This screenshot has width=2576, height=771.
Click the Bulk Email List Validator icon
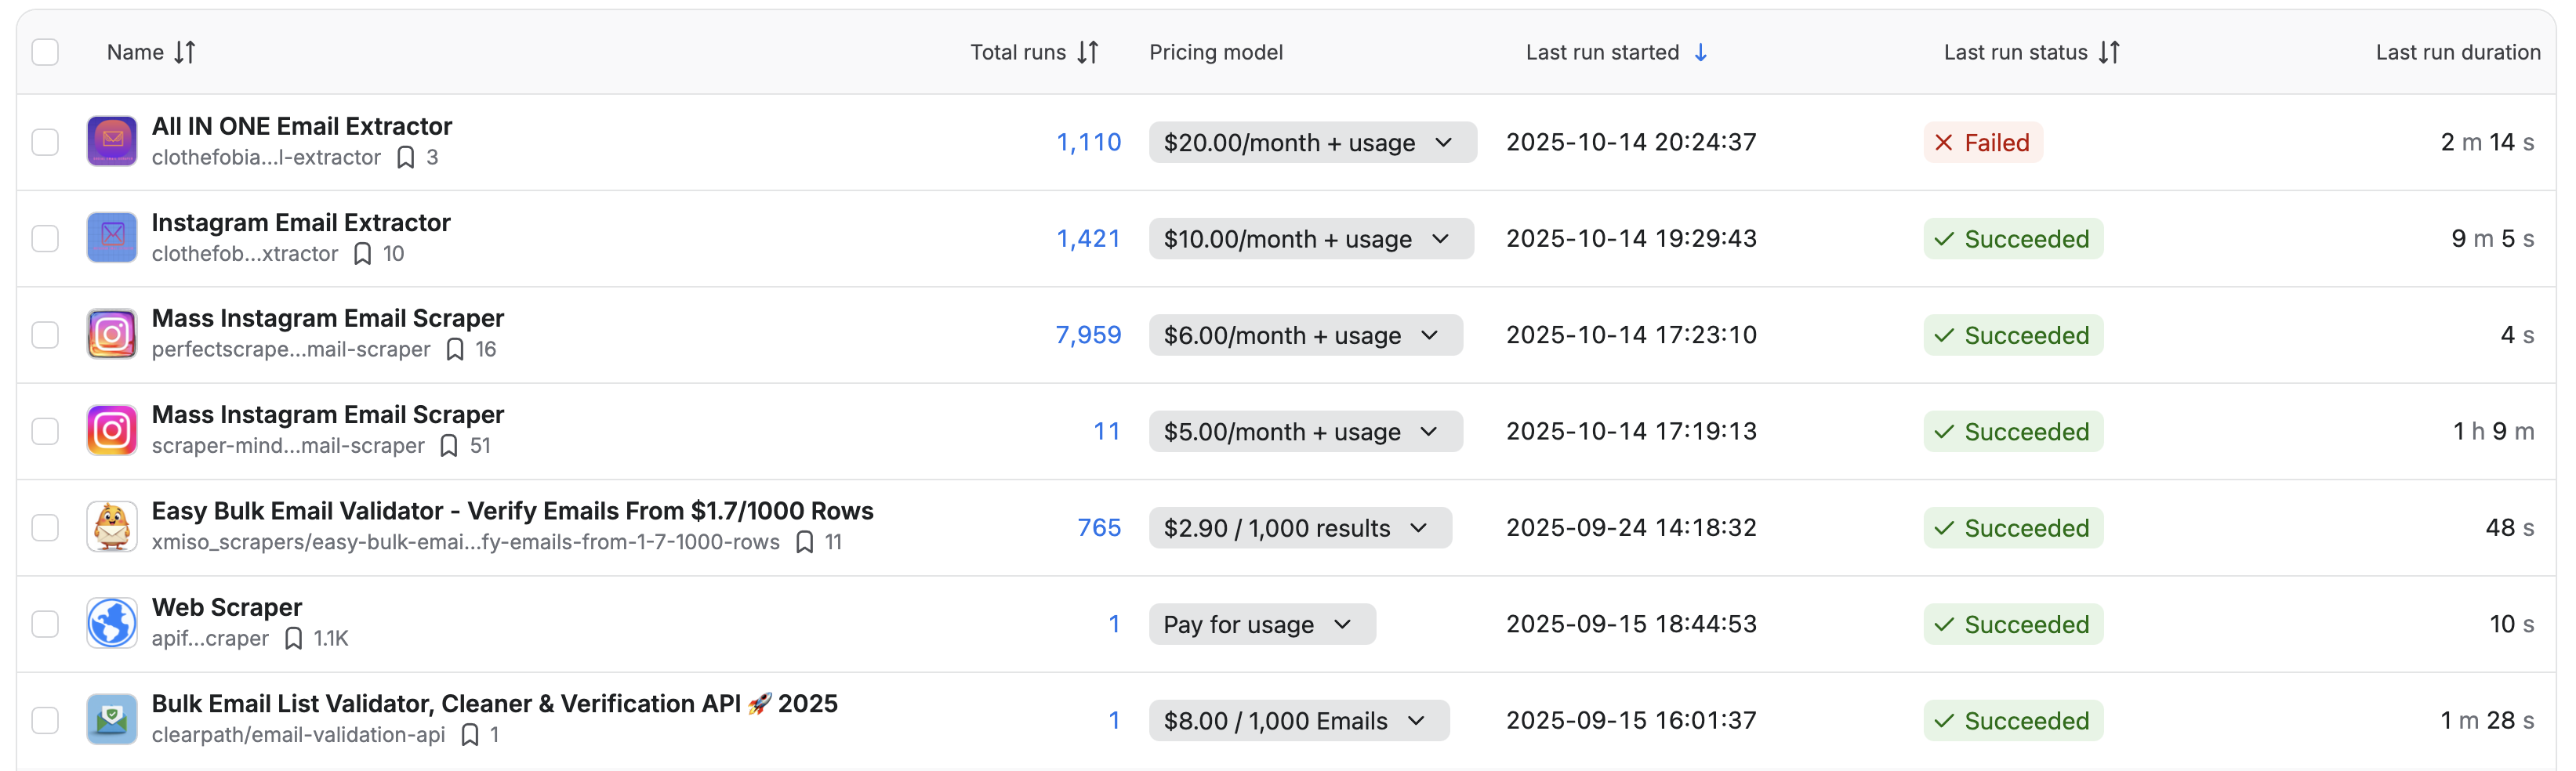112,719
